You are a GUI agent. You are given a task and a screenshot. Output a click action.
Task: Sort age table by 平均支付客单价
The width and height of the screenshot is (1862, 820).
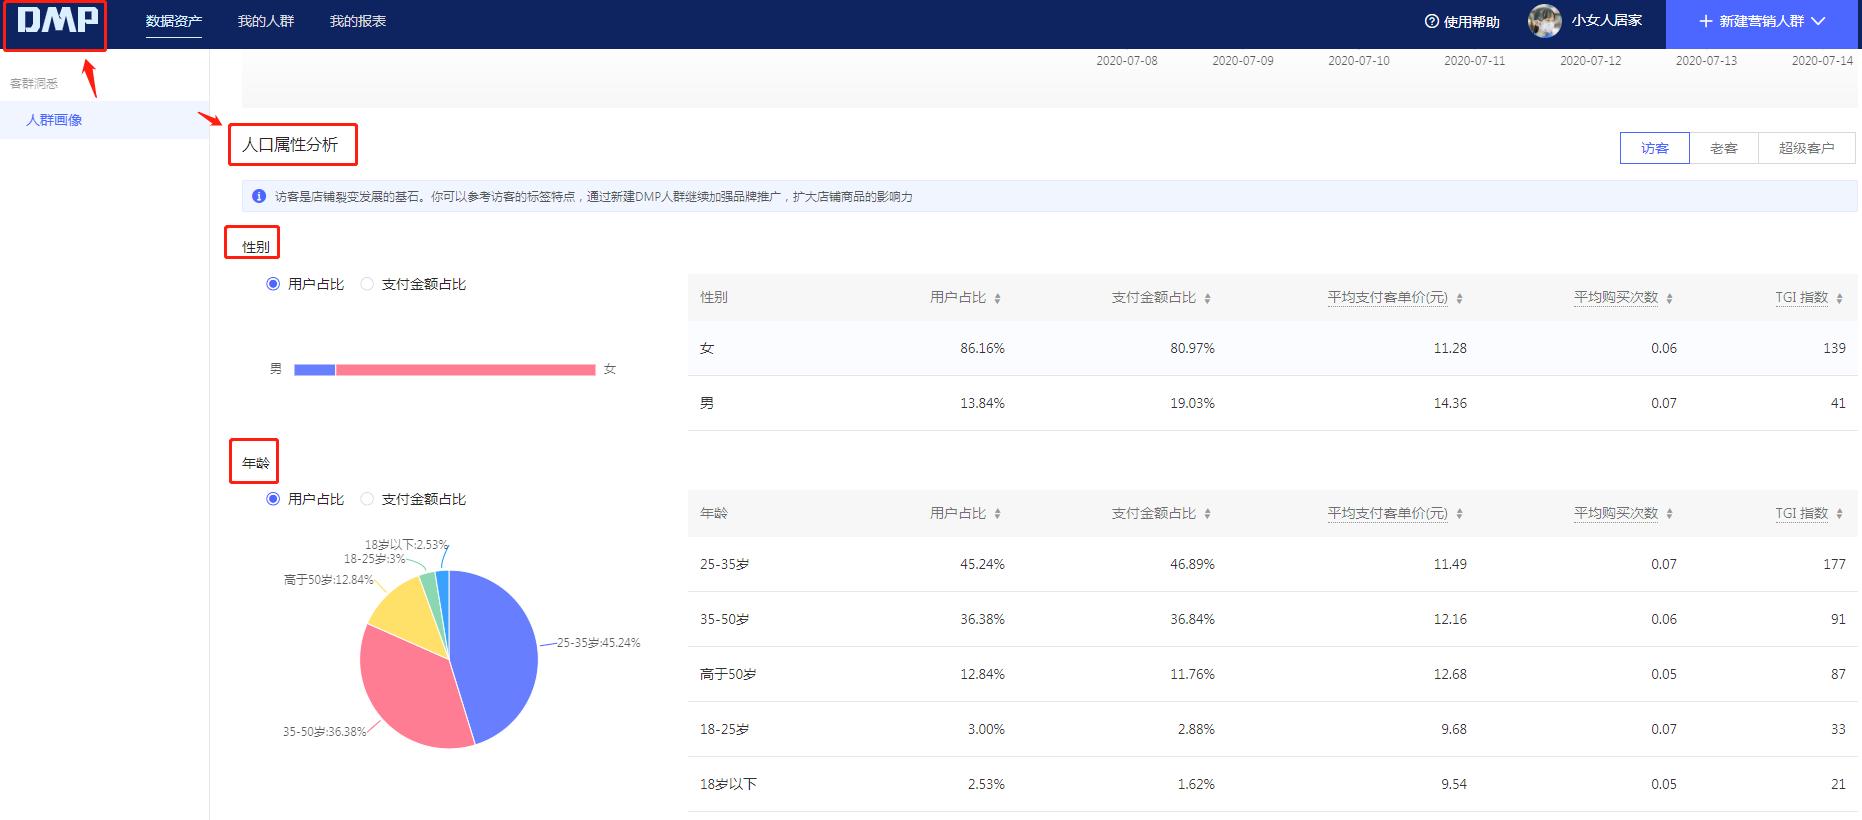(x=1459, y=514)
